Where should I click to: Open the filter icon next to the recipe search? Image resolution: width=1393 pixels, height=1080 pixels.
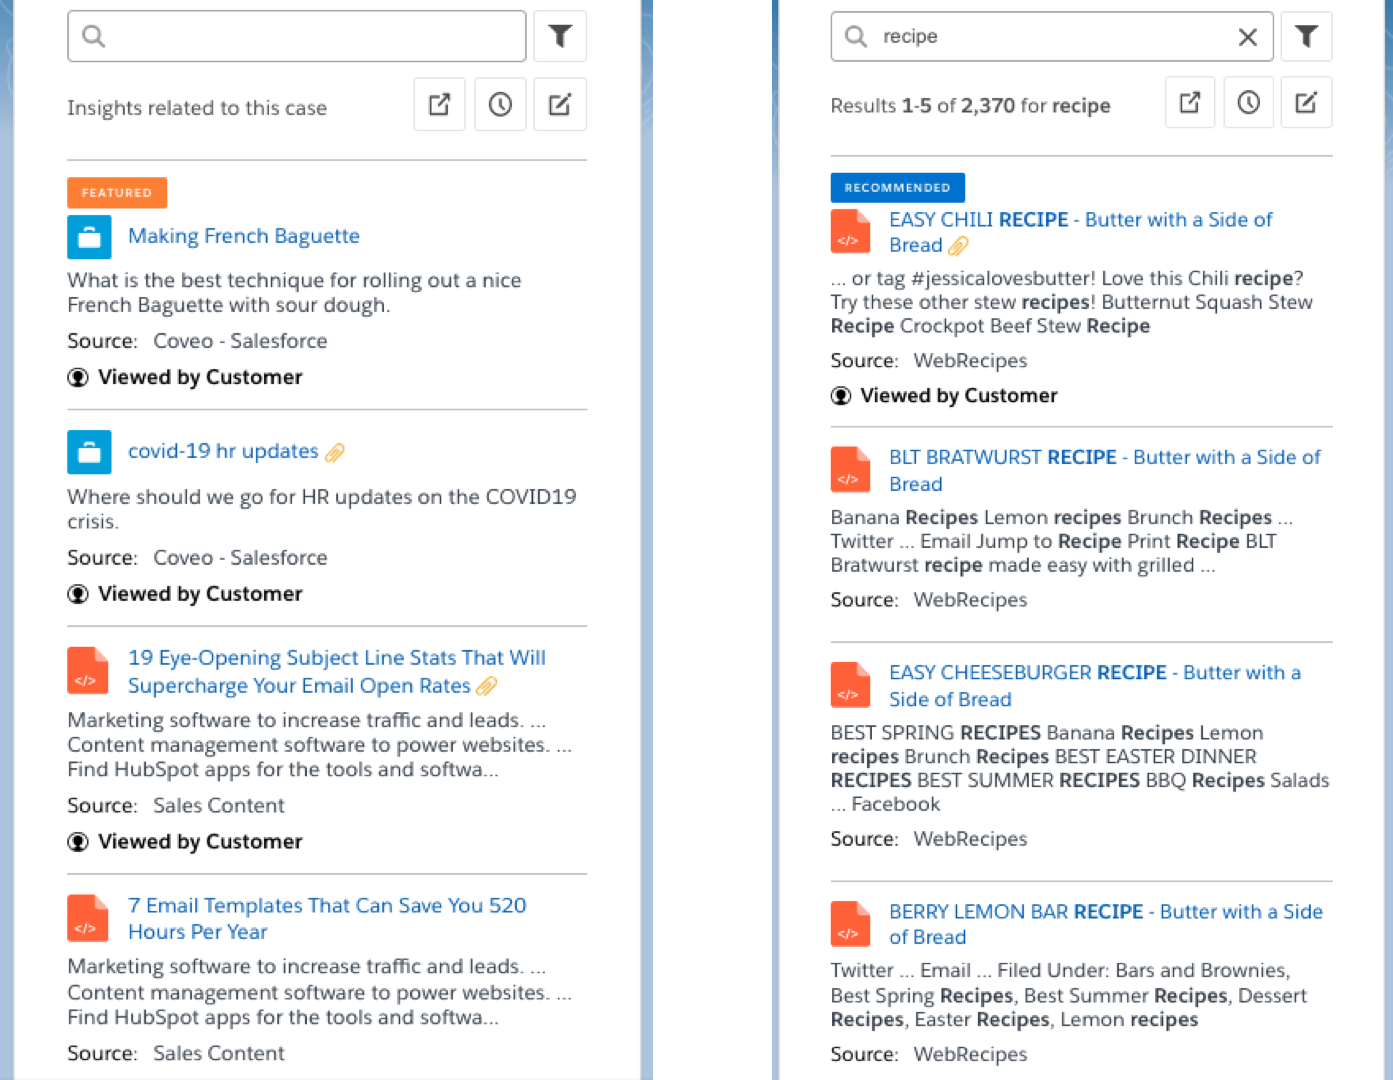click(1306, 36)
